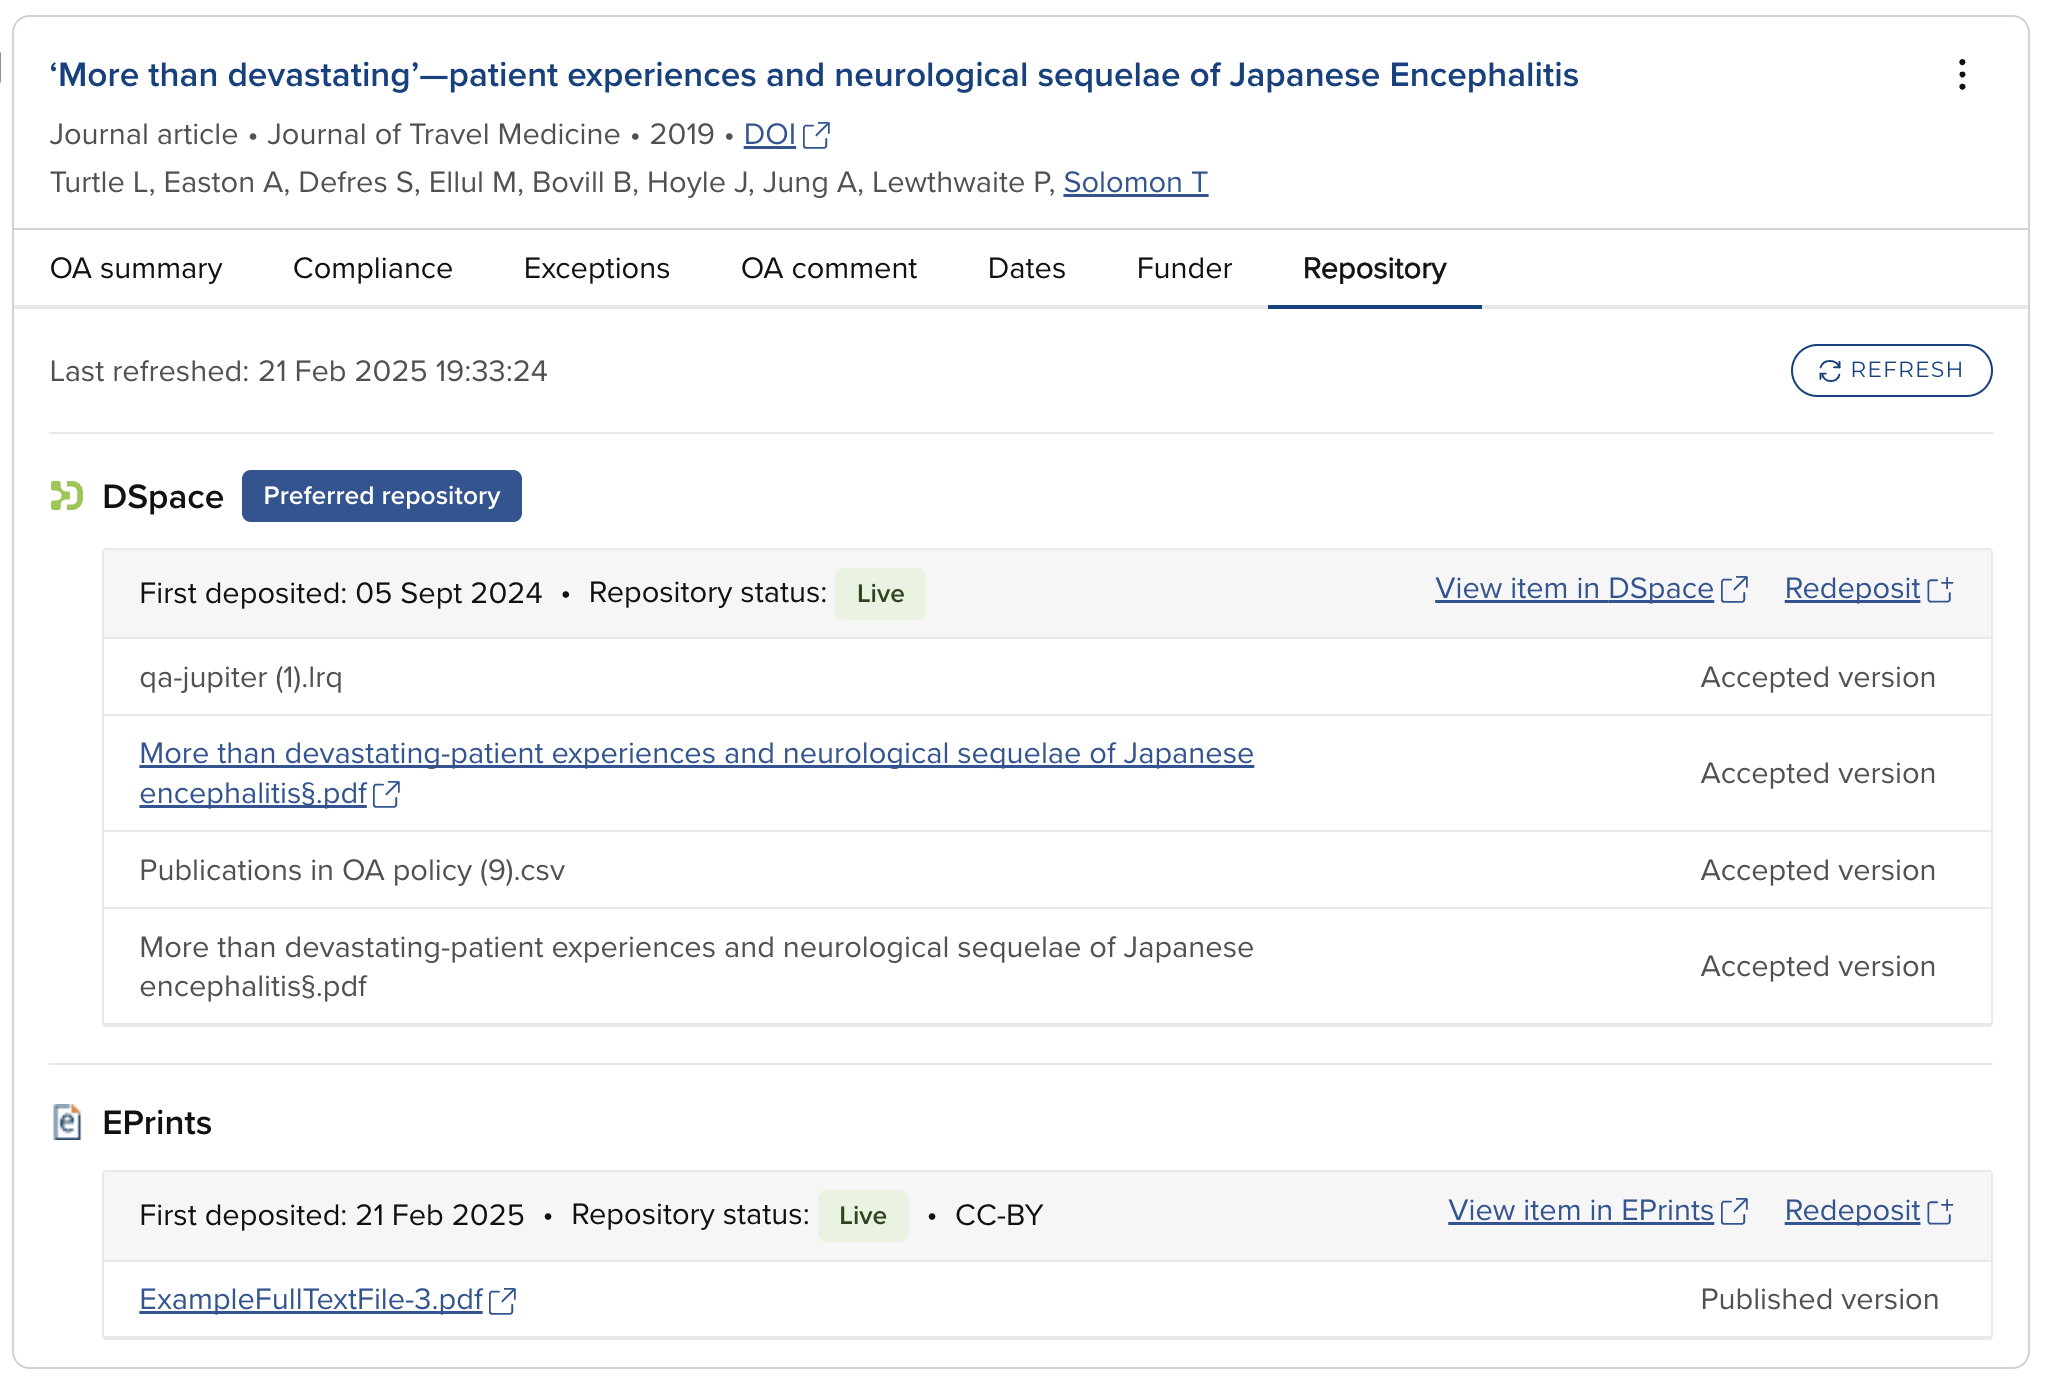Image resolution: width=2052 pixels, height=1388 pixels.
Task: Open the three-dot more options menu
Action: [1962, 75]
